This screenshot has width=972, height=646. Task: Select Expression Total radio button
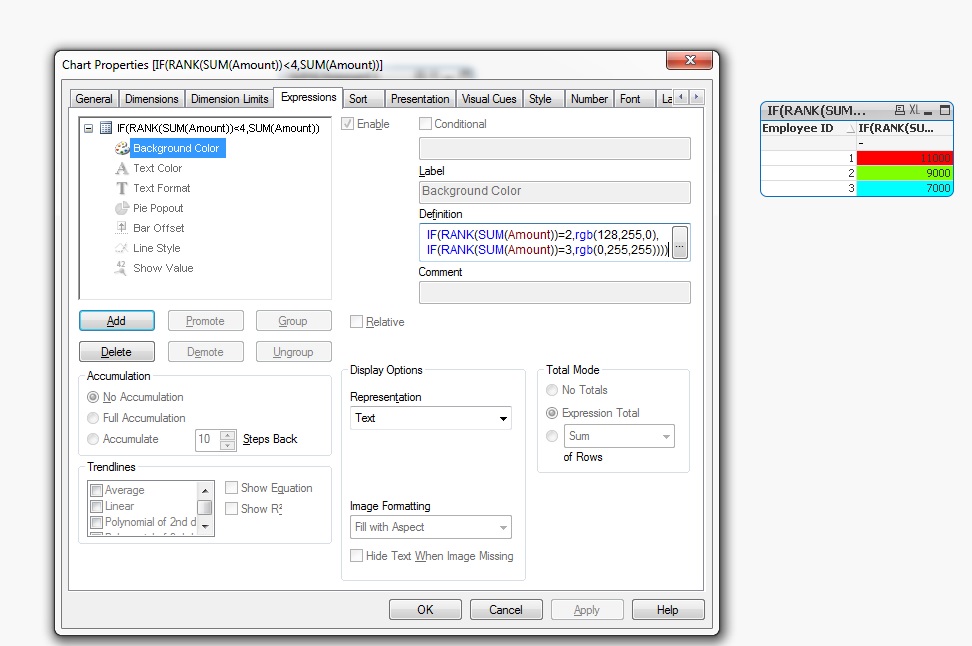[552, 413]
